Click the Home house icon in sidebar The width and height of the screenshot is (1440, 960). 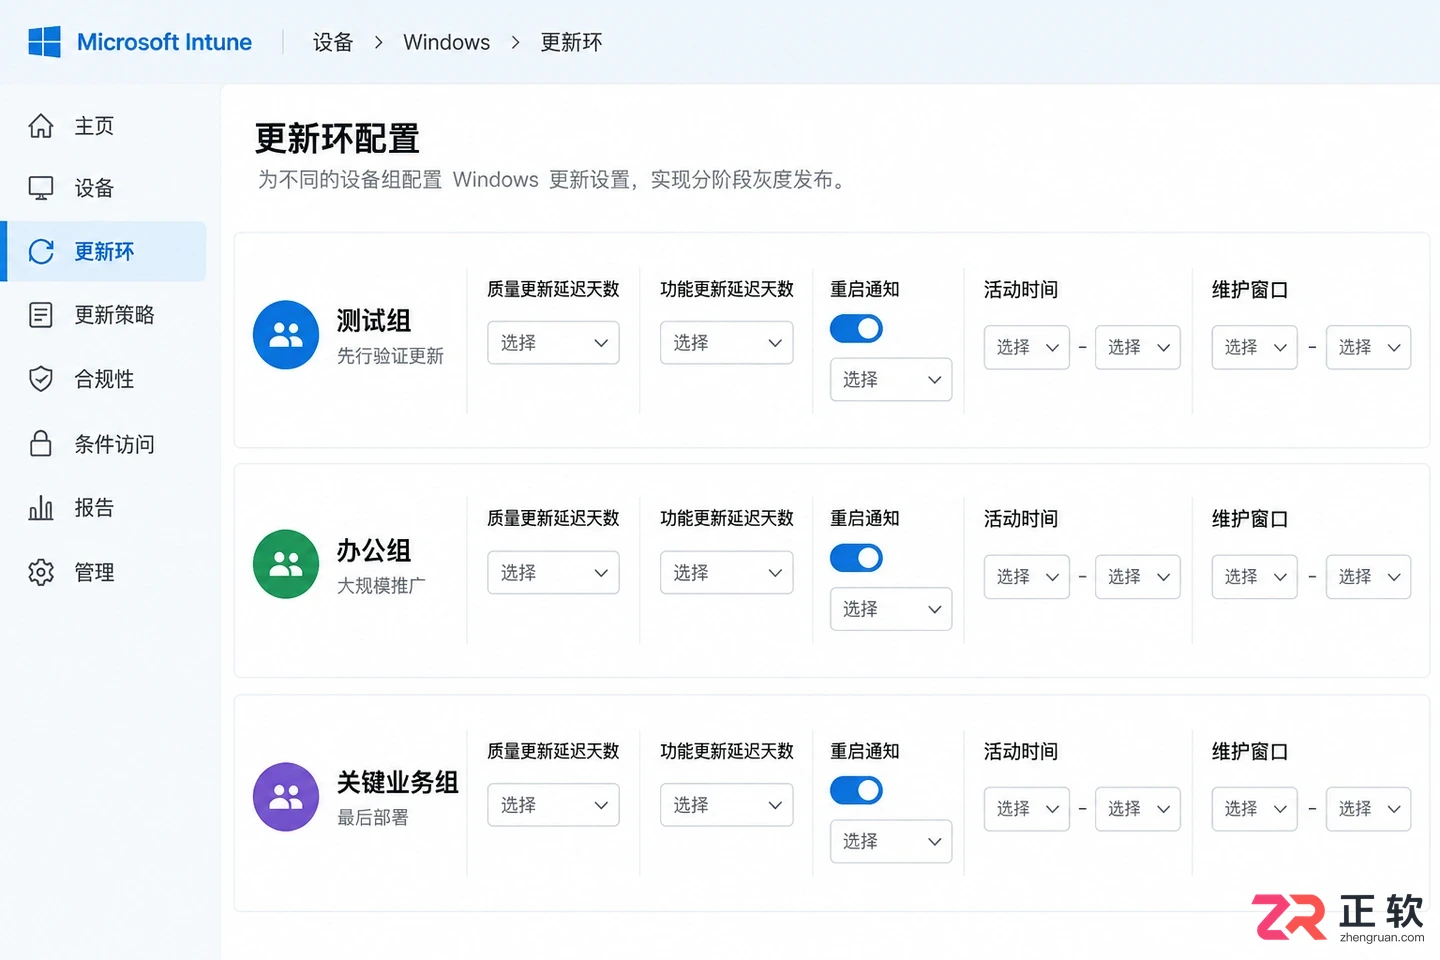pyautogui.click(x=41, y=126)
